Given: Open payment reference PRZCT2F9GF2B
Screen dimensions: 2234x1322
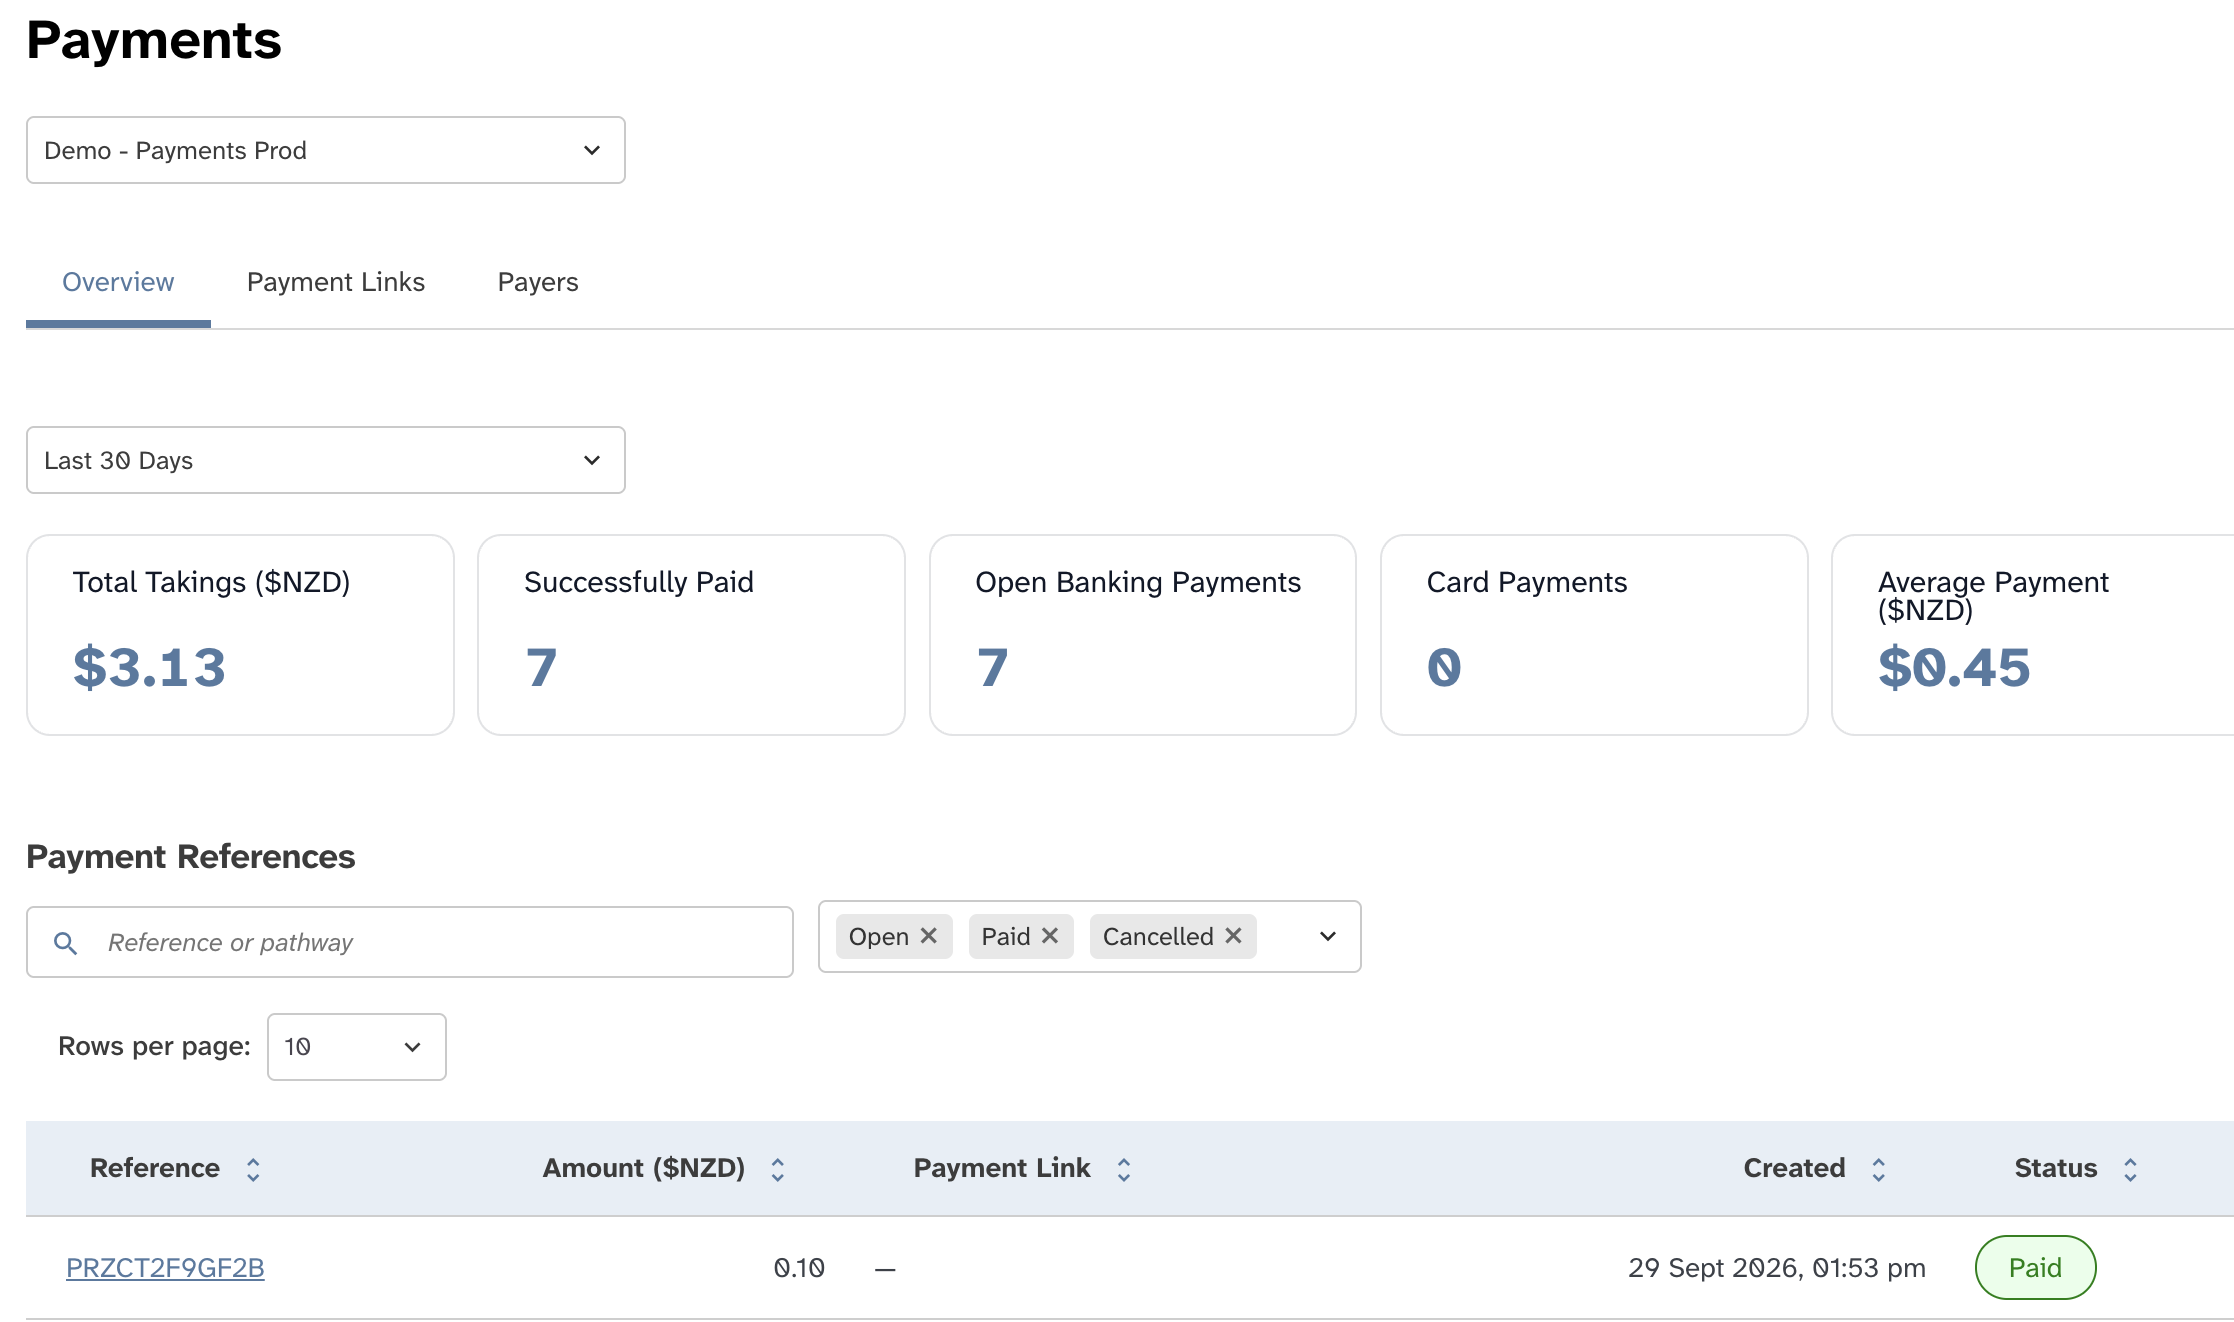Looking at the screenshot, I should (x=165, y=1268).
